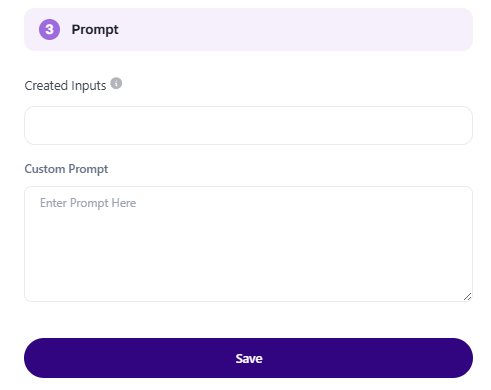Click the blank lower area of the Custom Prompt box
The height and width of the screenshot is (390, 491).
(248, 263)
